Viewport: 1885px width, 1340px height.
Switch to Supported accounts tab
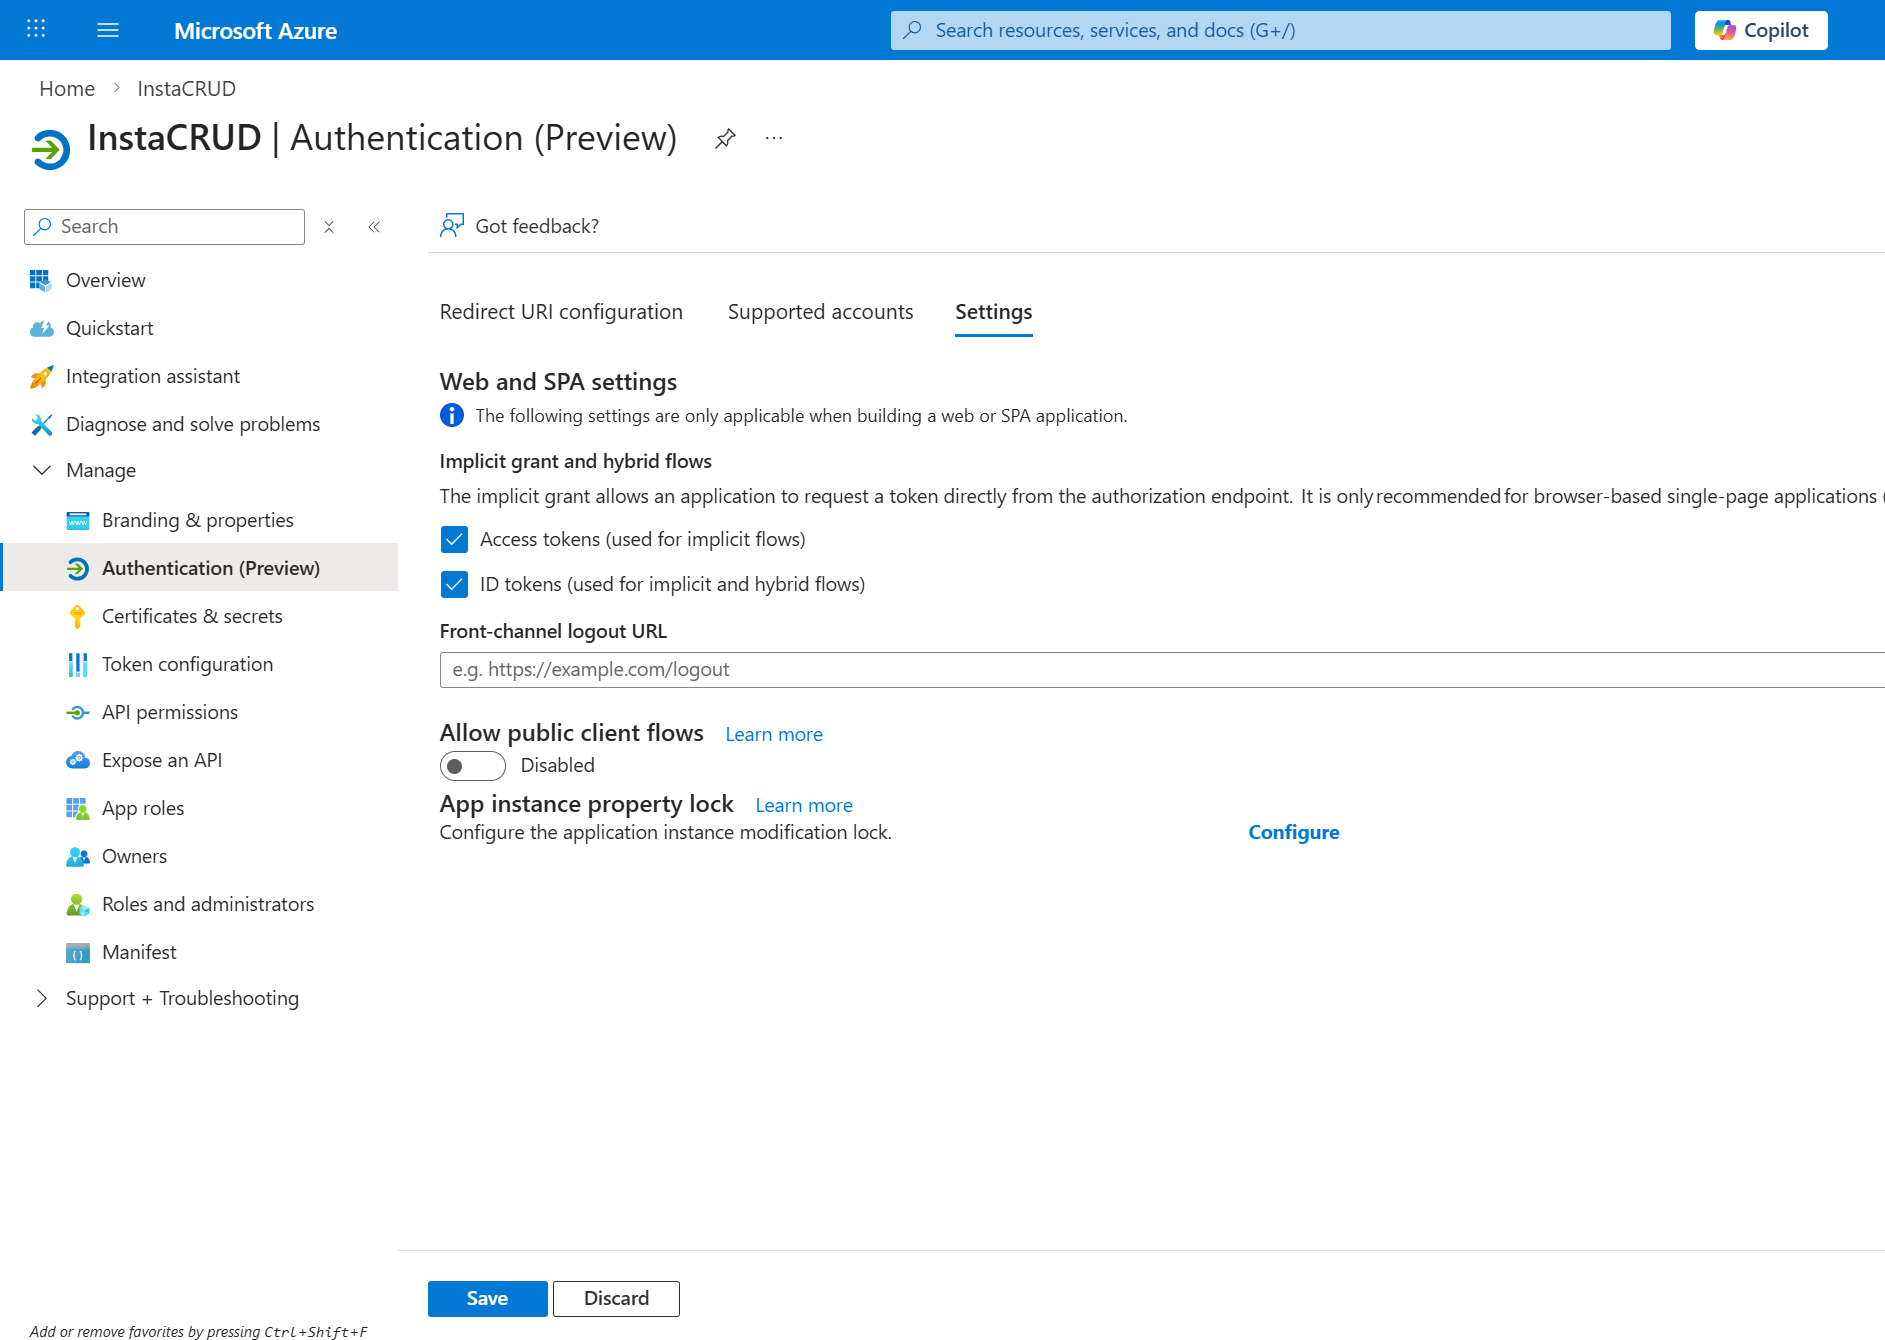tap(820, 312)
